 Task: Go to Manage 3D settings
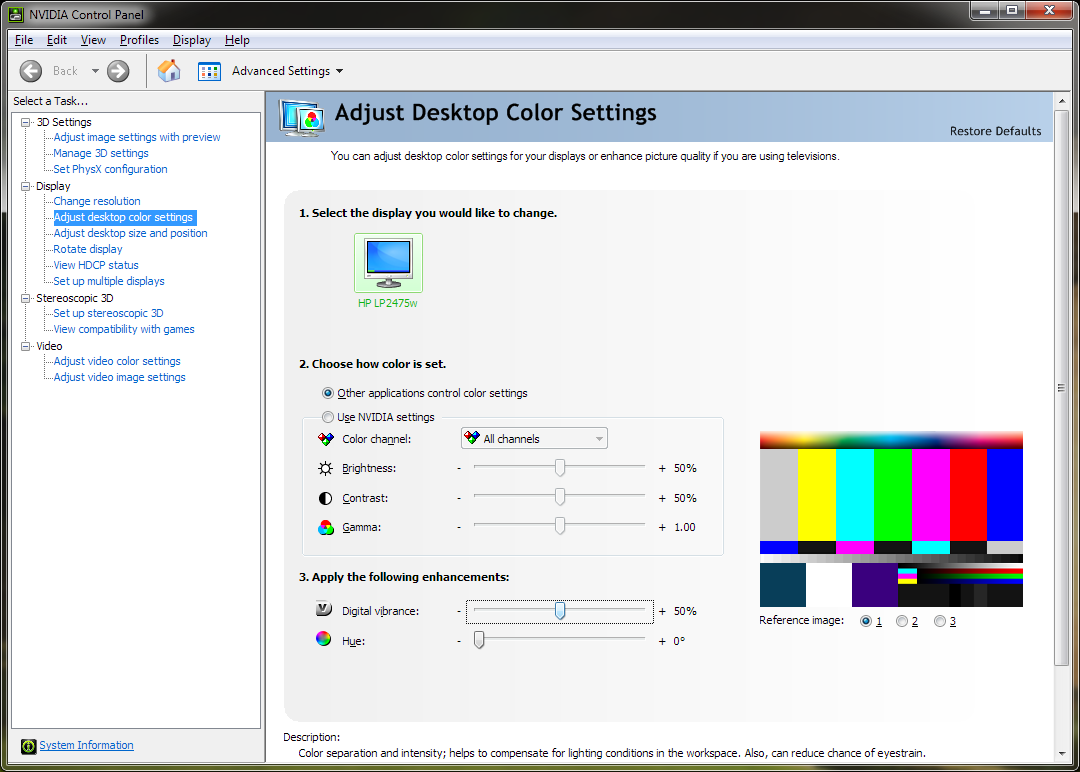(x=101, y=153)
